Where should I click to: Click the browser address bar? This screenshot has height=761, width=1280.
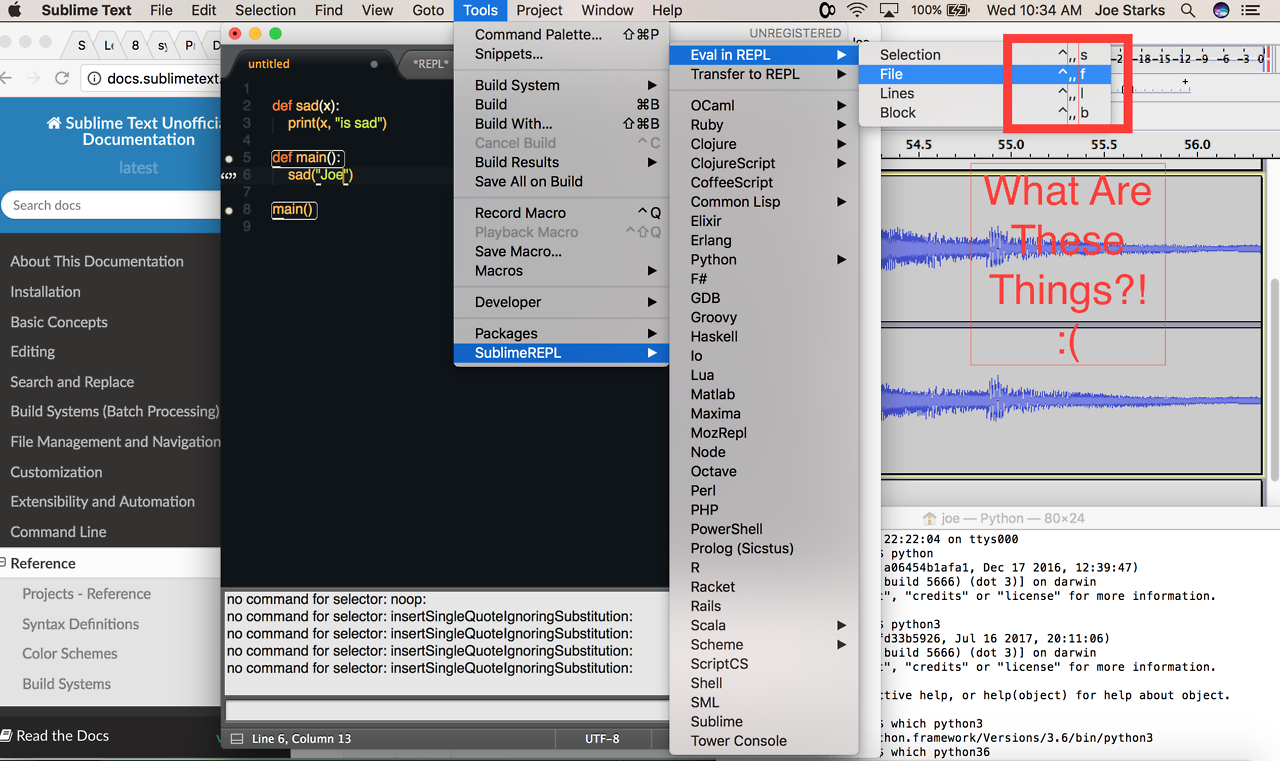[x=150, y=78]
